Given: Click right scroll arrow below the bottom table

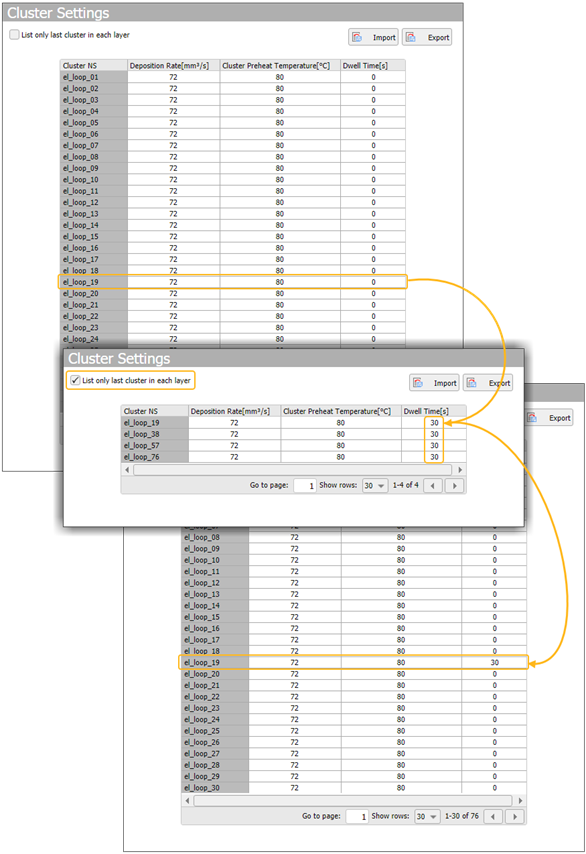Looking at the screenshot, I should tap(520, 800).
